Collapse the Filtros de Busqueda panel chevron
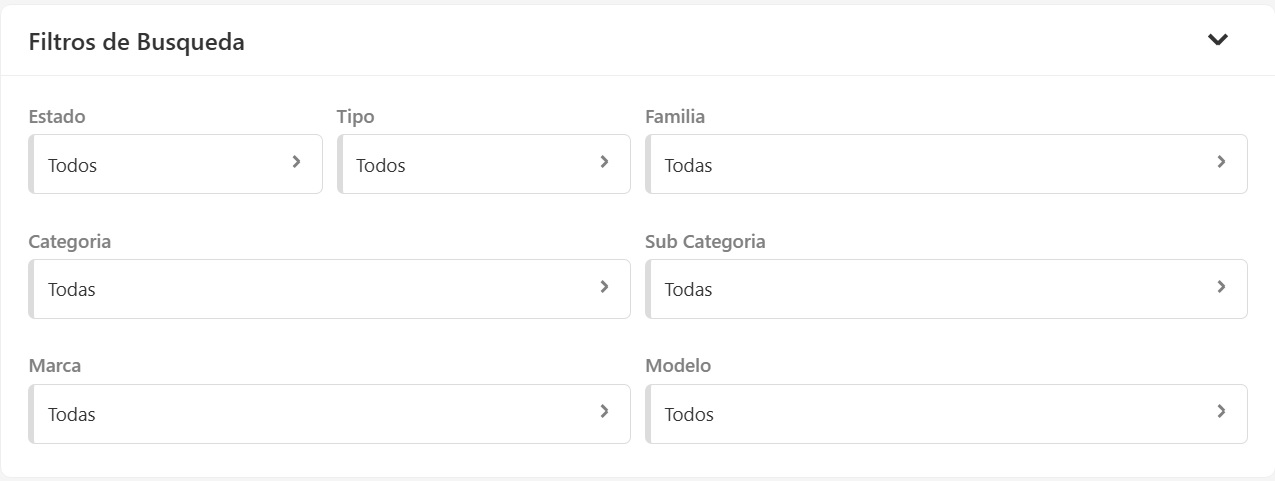1275x481 pixels. click(1217, 40)
